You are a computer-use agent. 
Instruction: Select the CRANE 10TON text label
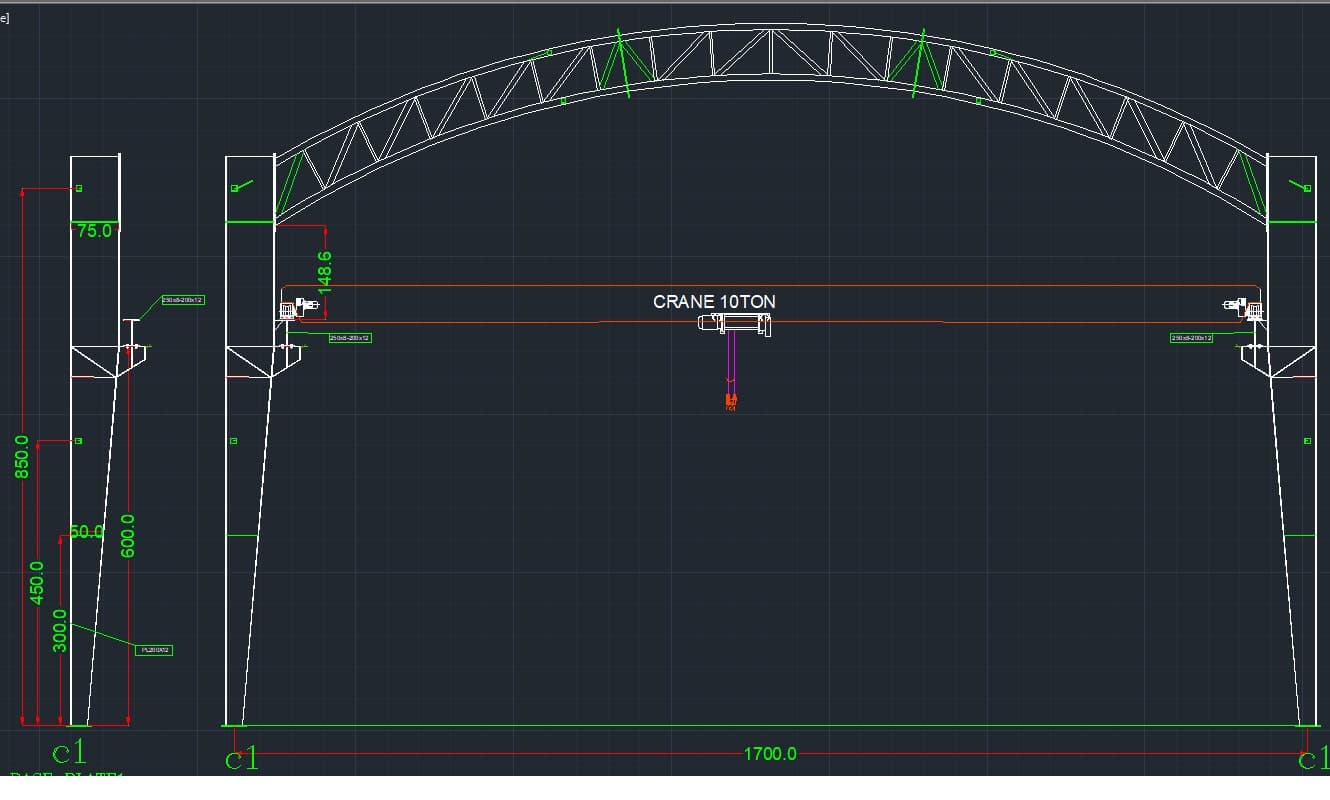(714, 301)
